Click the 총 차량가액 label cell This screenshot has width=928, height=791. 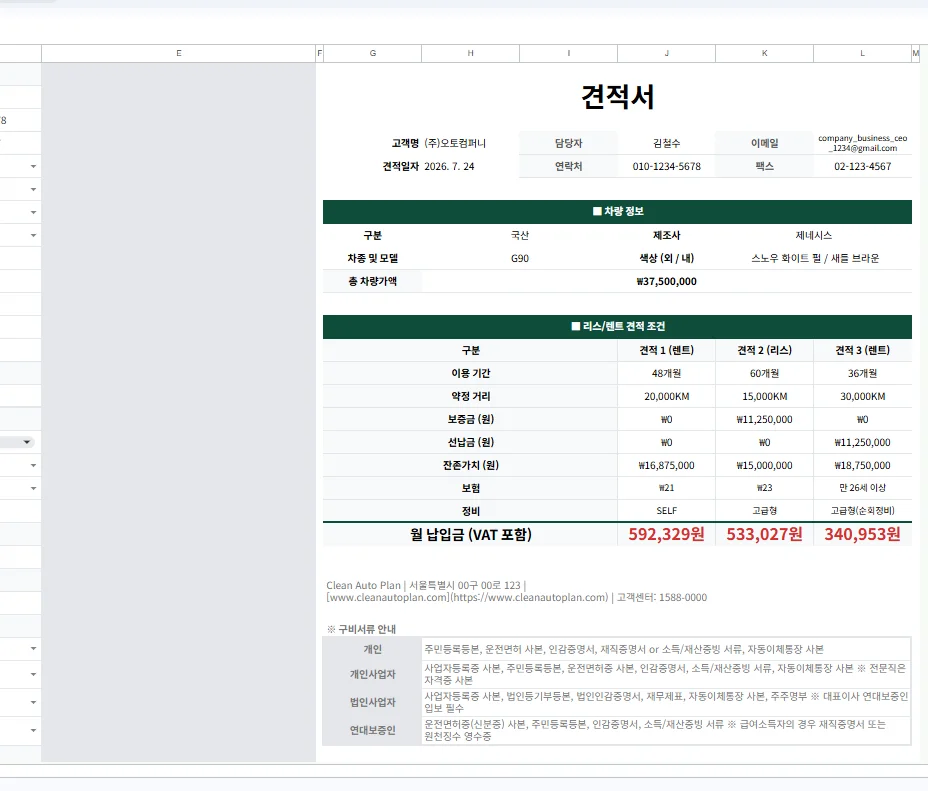tap(372, 282)
